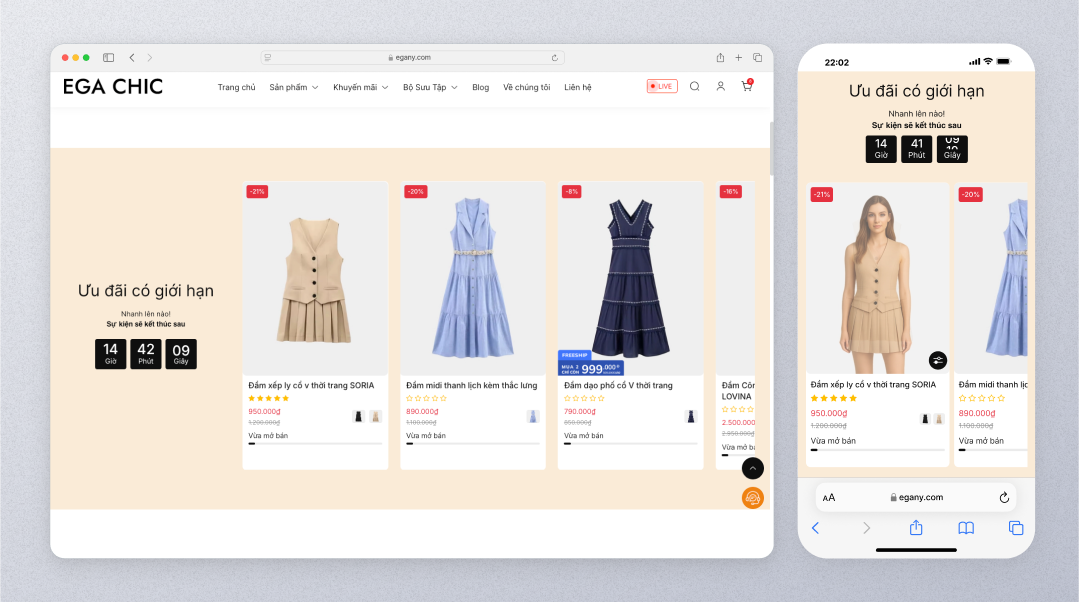1079x603 pixels.
Task: Go to Trang chủ menu item
Action: [236, 88]
